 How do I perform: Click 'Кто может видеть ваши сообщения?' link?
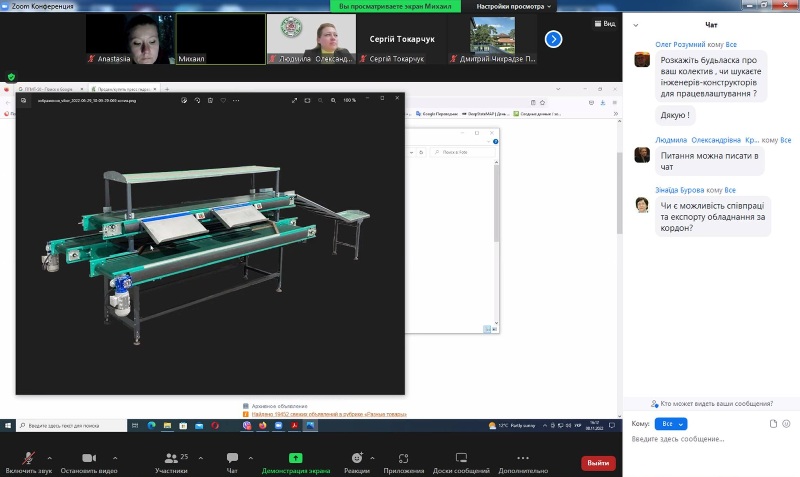tap(716, 404)
